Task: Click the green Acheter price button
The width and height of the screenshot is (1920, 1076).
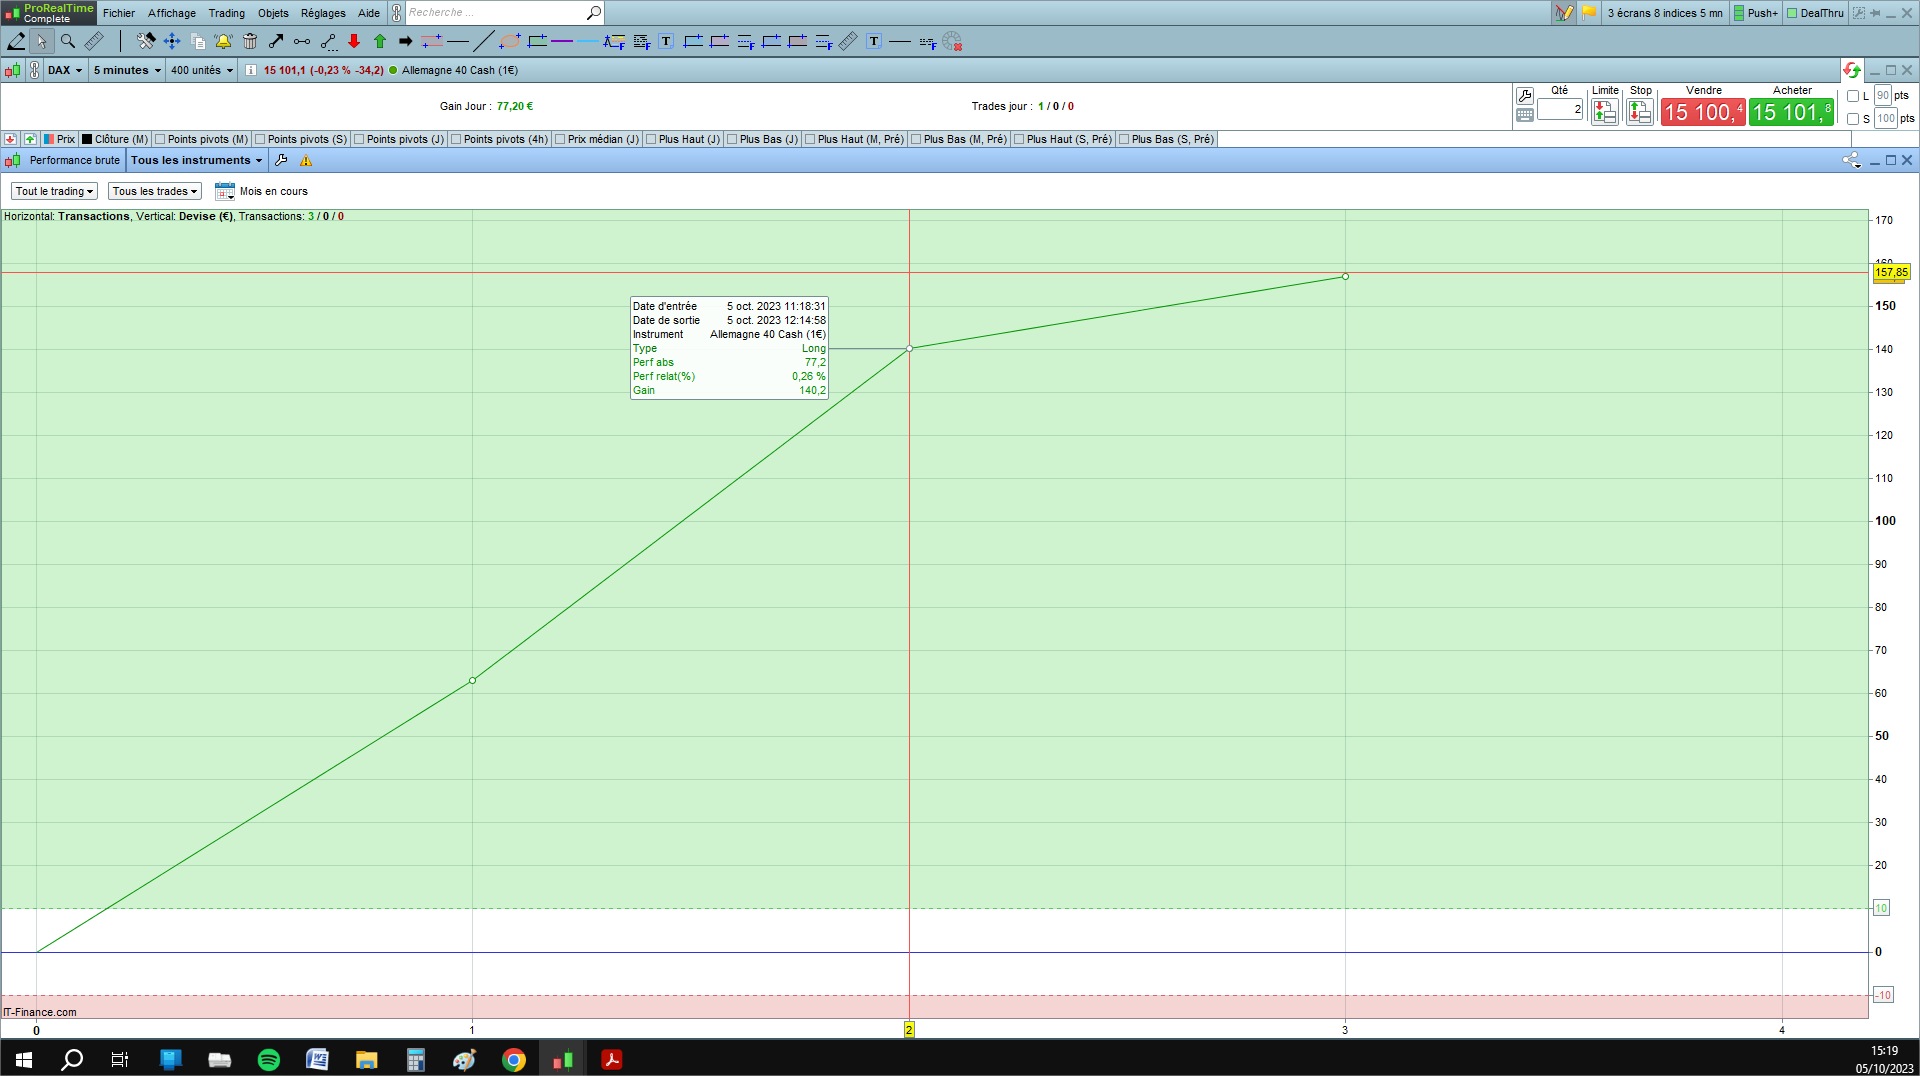Action: (1791, 112)
